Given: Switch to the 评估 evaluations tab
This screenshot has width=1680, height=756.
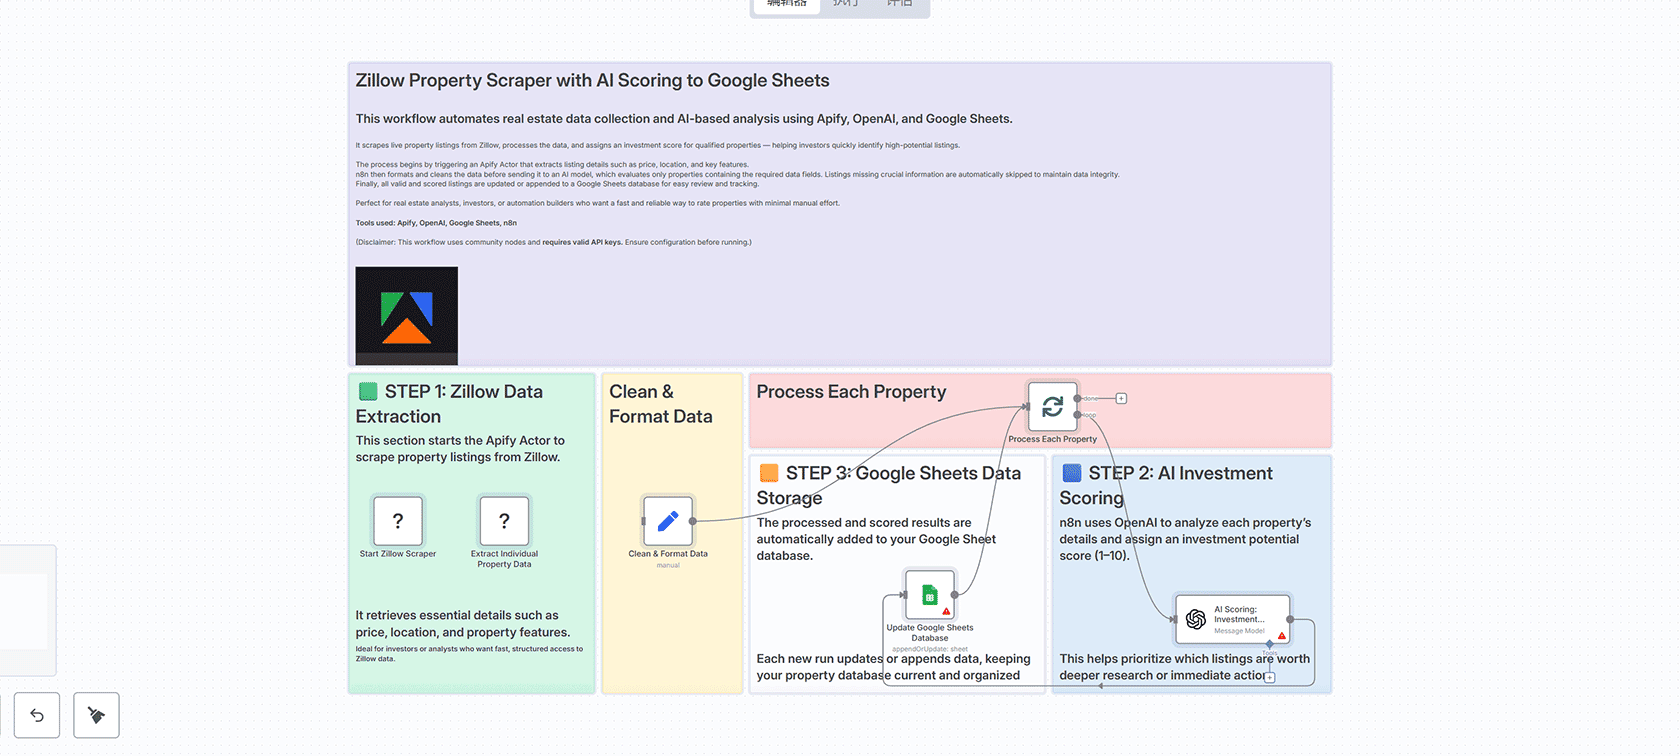Looking at the screenshot, I should tap(899, 4).
